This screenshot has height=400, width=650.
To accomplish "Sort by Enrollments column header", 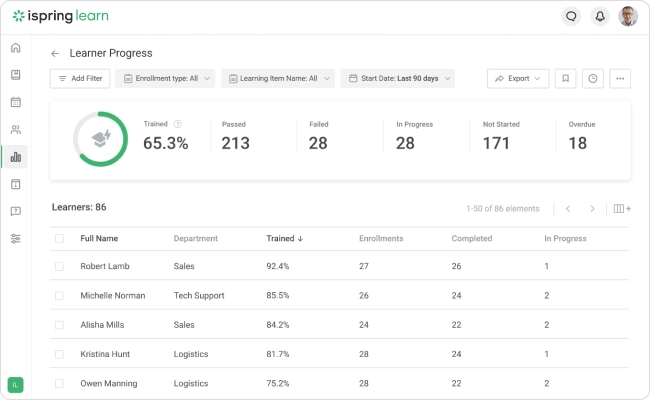I will point(381,238).
